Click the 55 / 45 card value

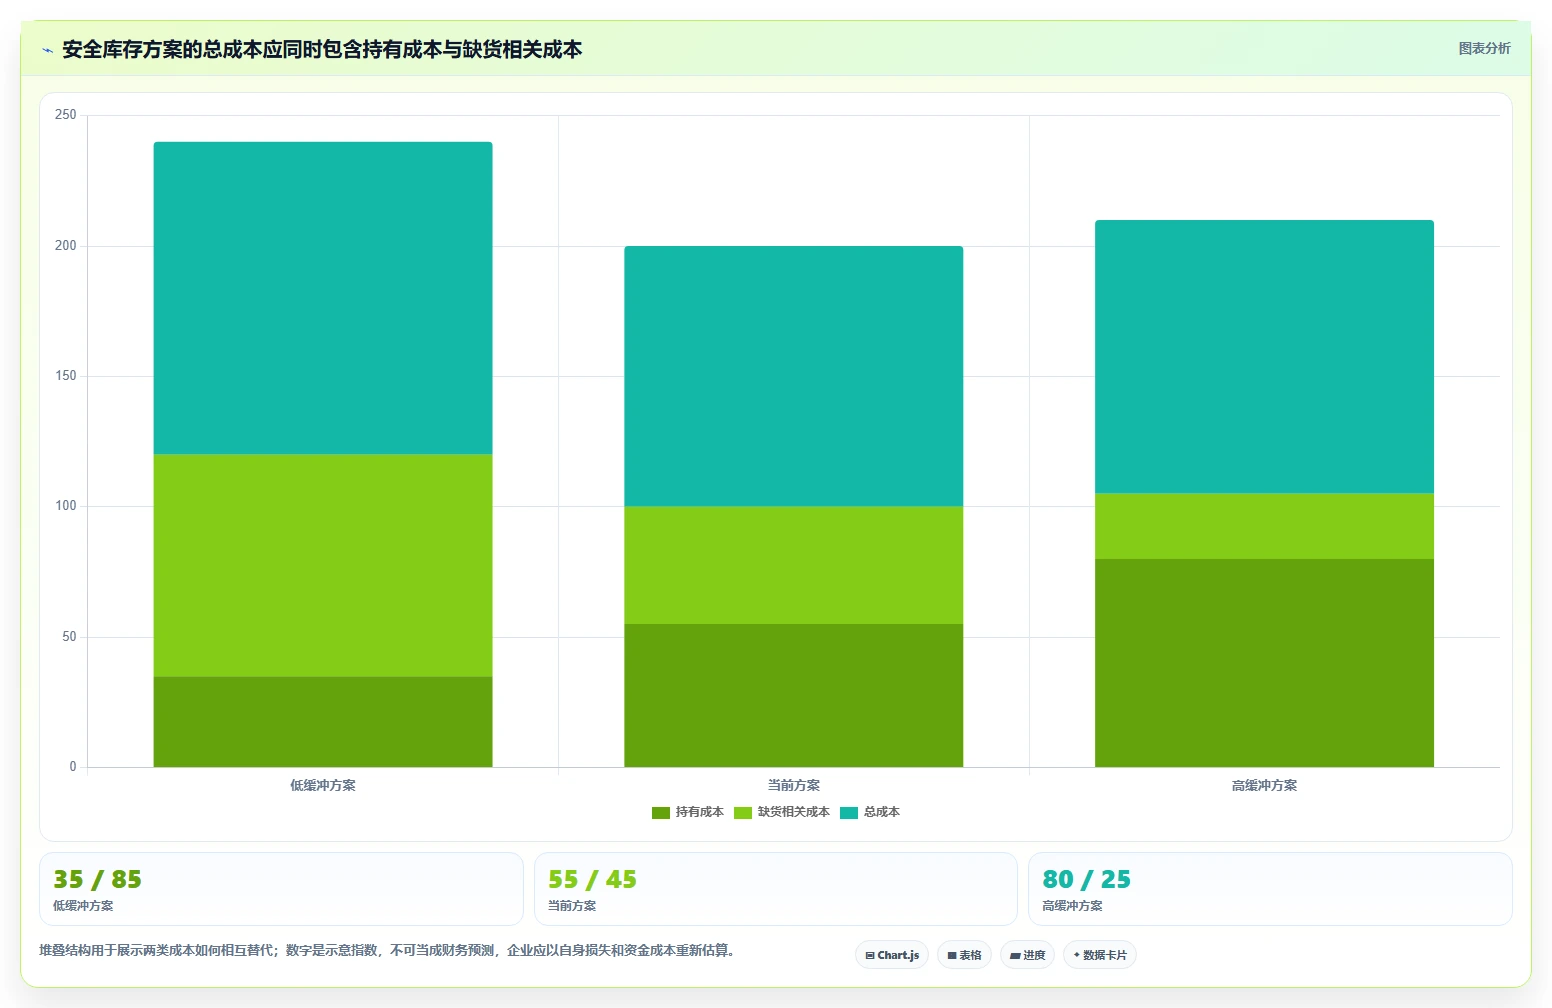click(x=592, y=880)
